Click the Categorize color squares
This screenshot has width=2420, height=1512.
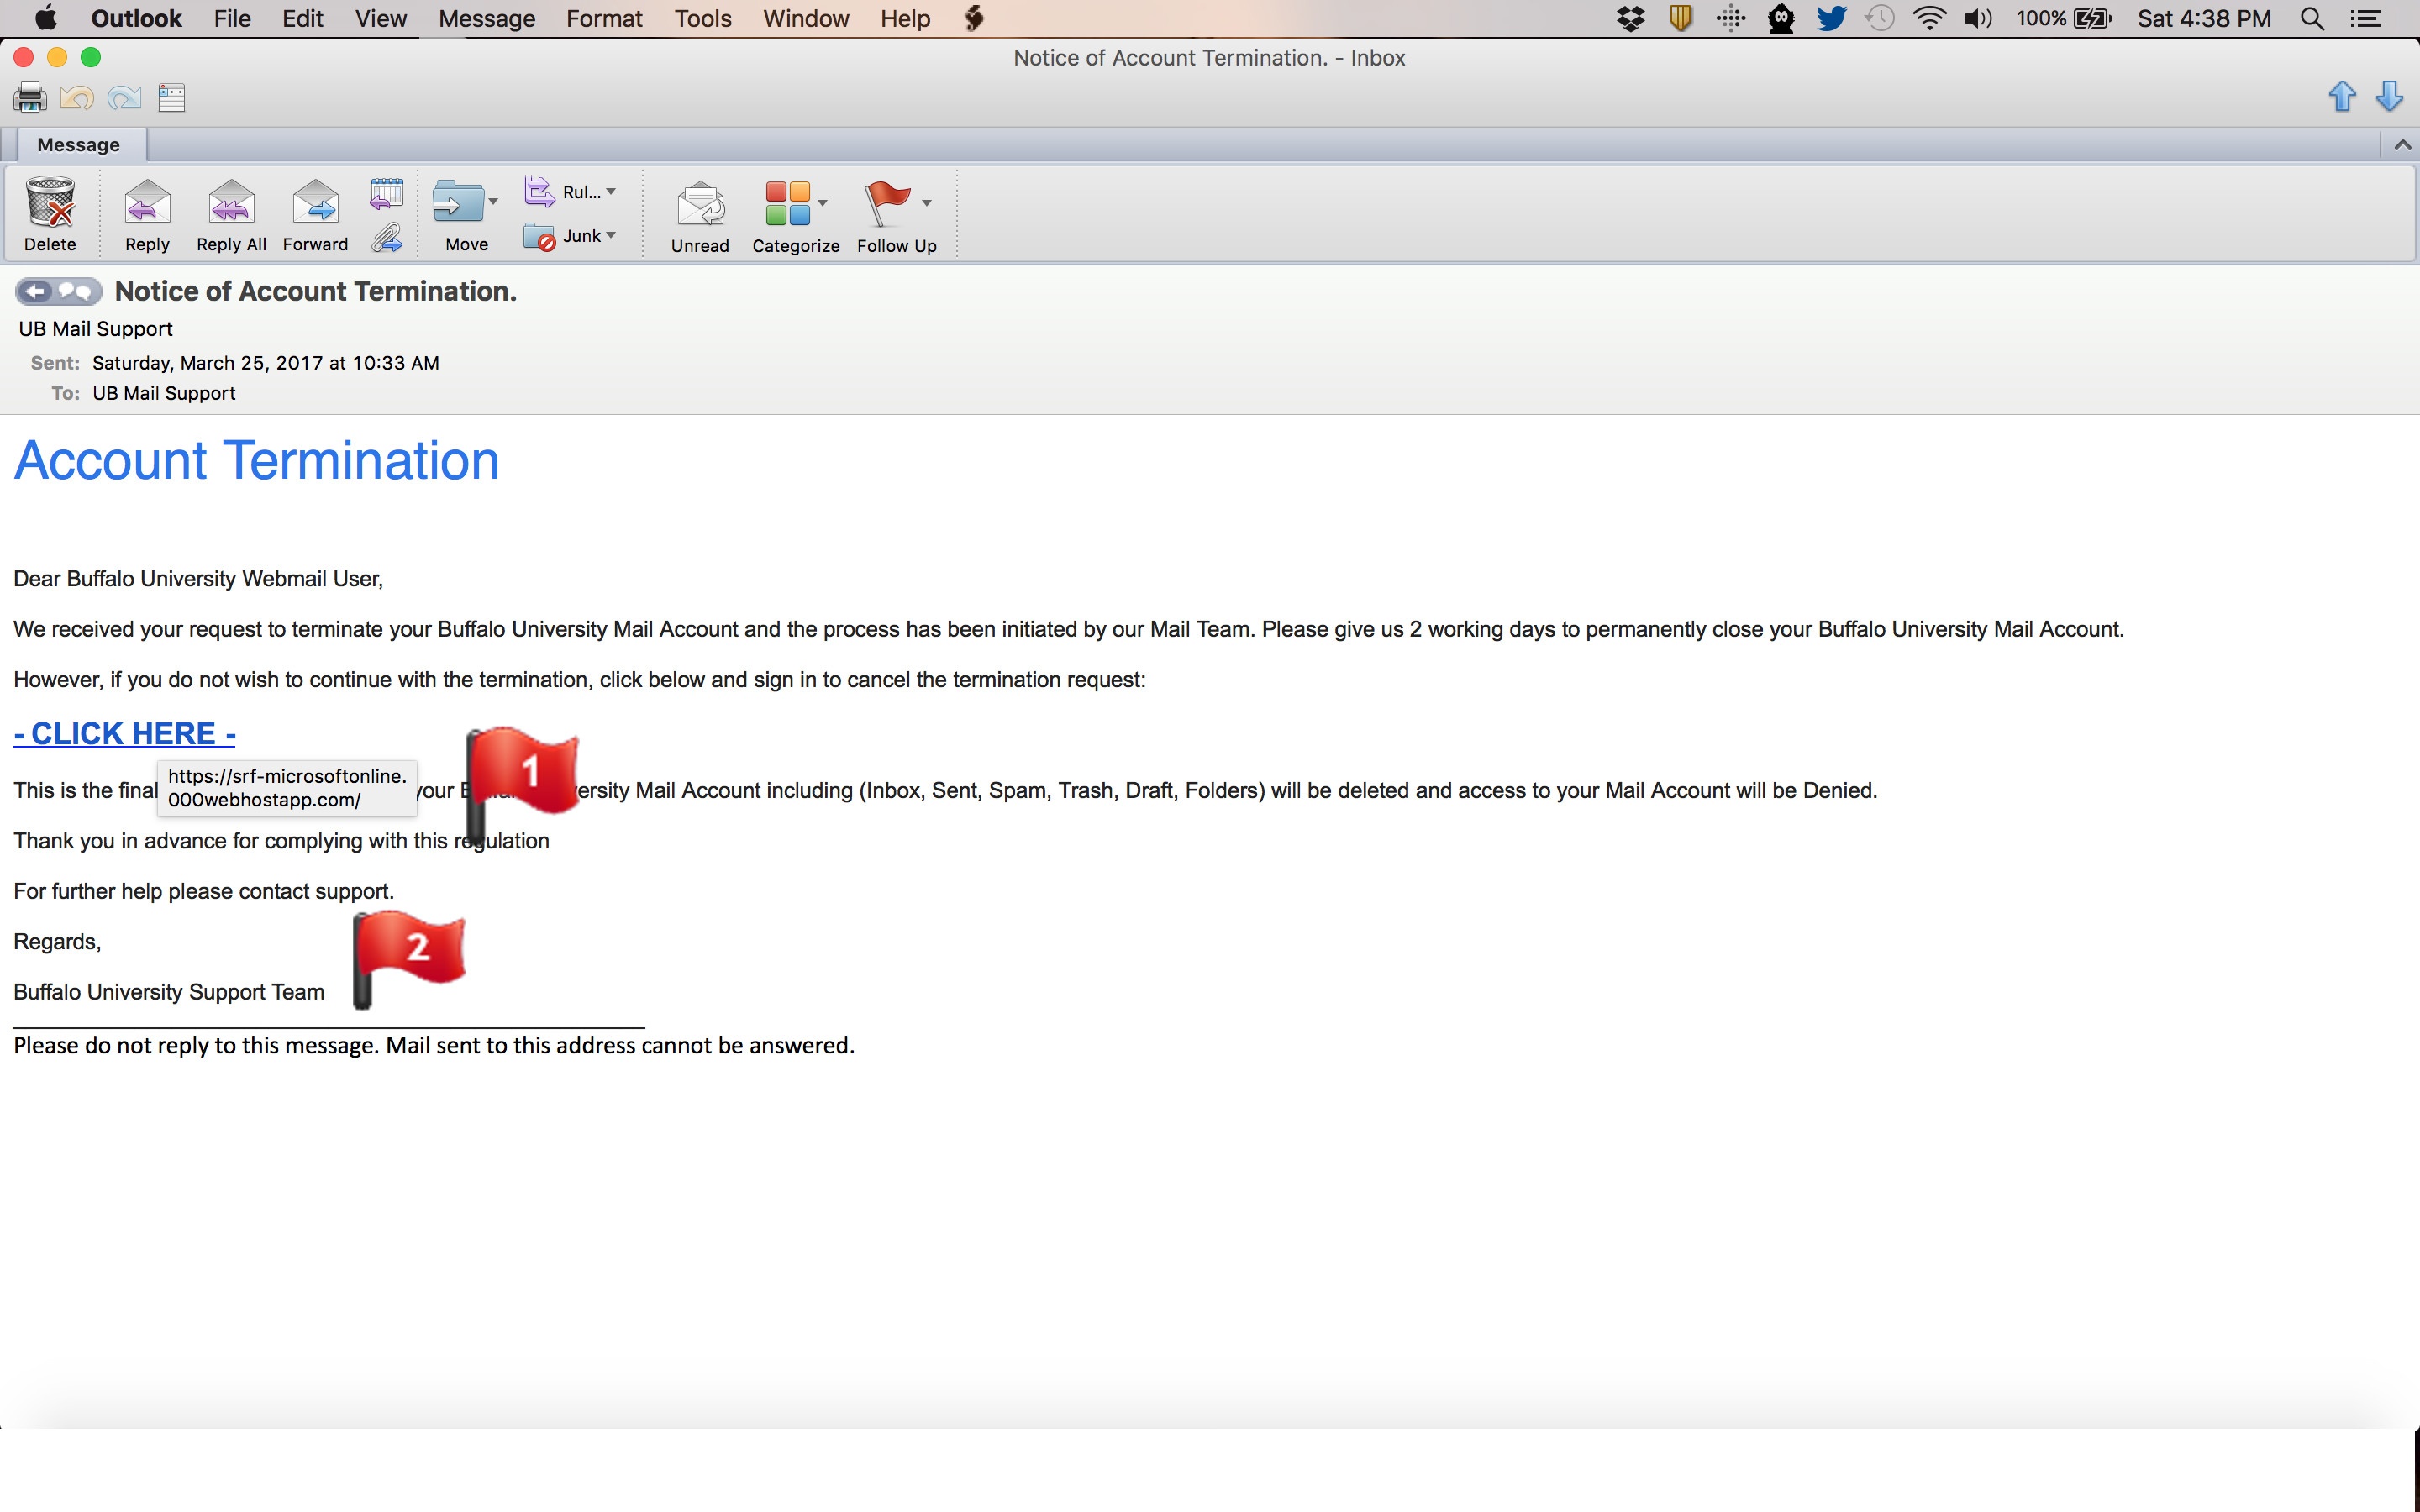click(x=787, y=204)
